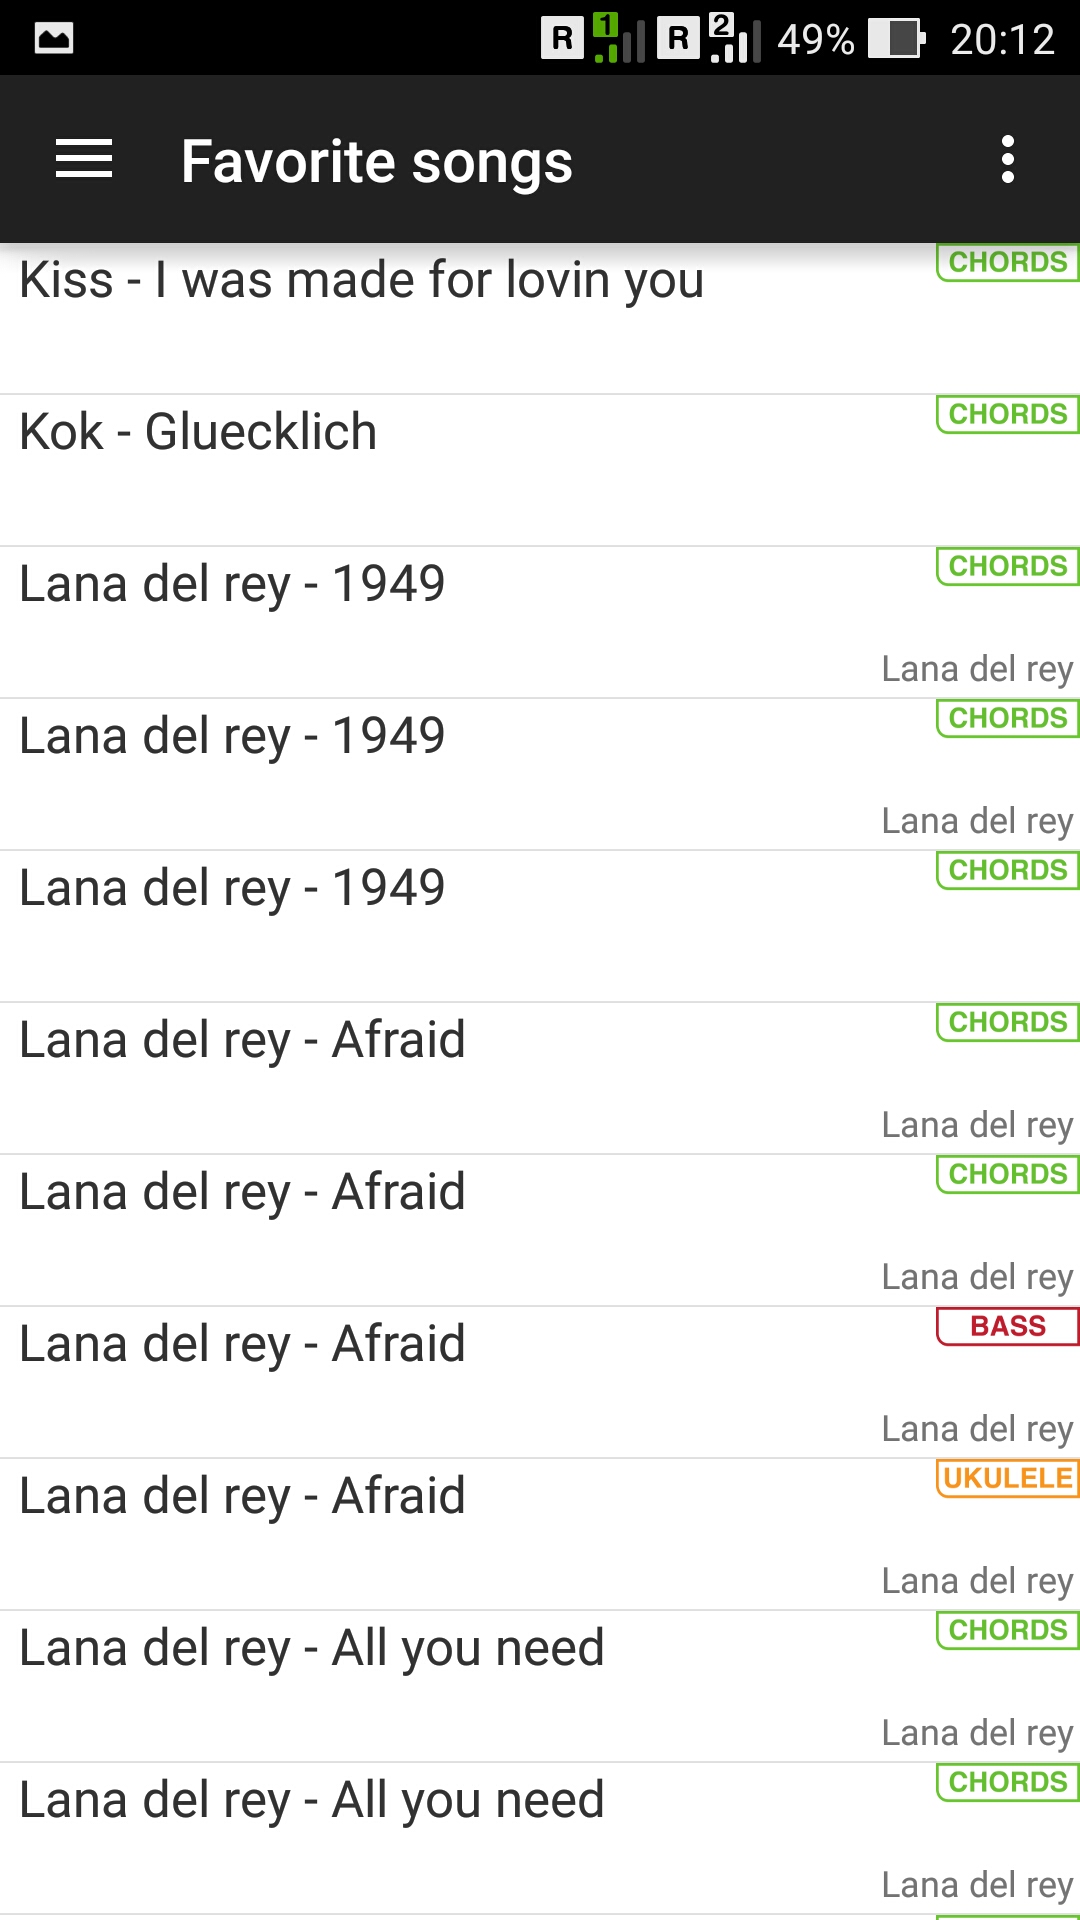Tap the 49% battery percentage text

coord(815,39)
